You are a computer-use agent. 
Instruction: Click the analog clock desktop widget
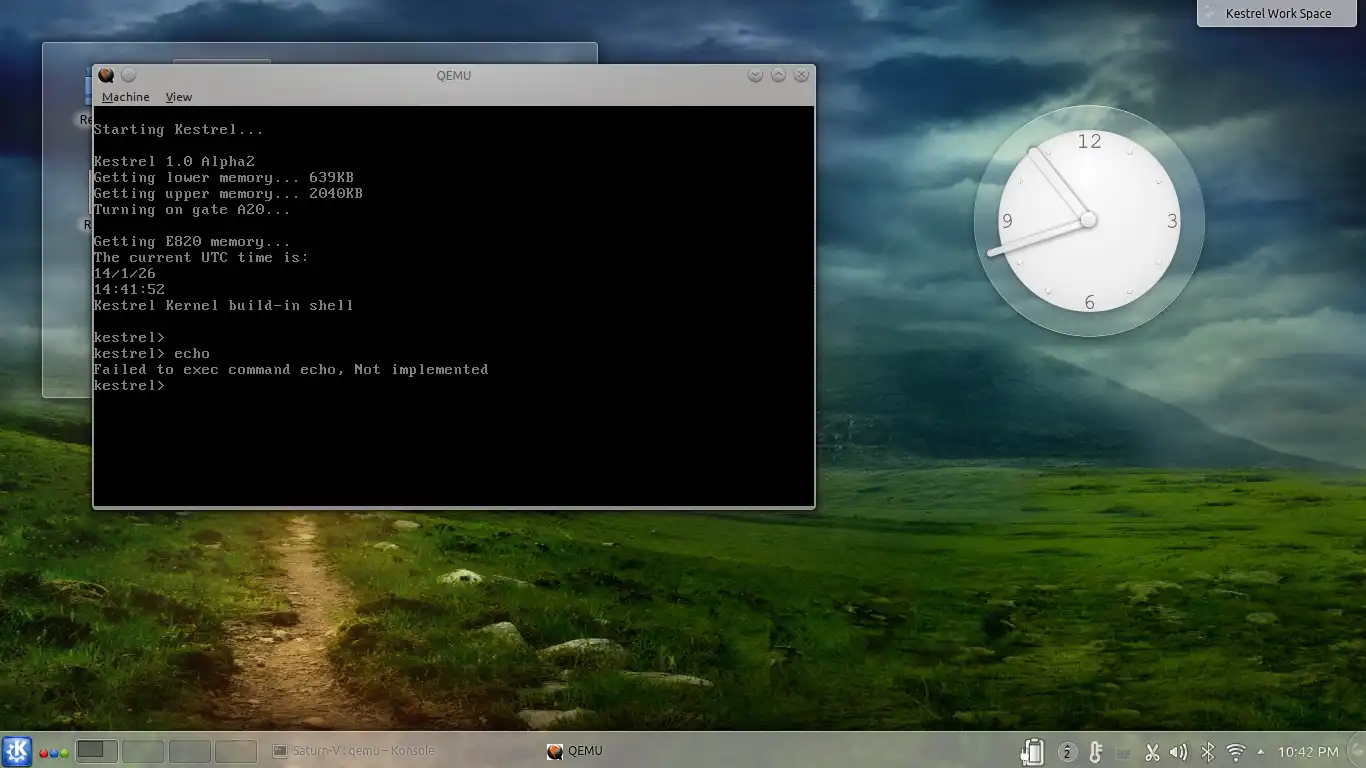point(1088,220)
